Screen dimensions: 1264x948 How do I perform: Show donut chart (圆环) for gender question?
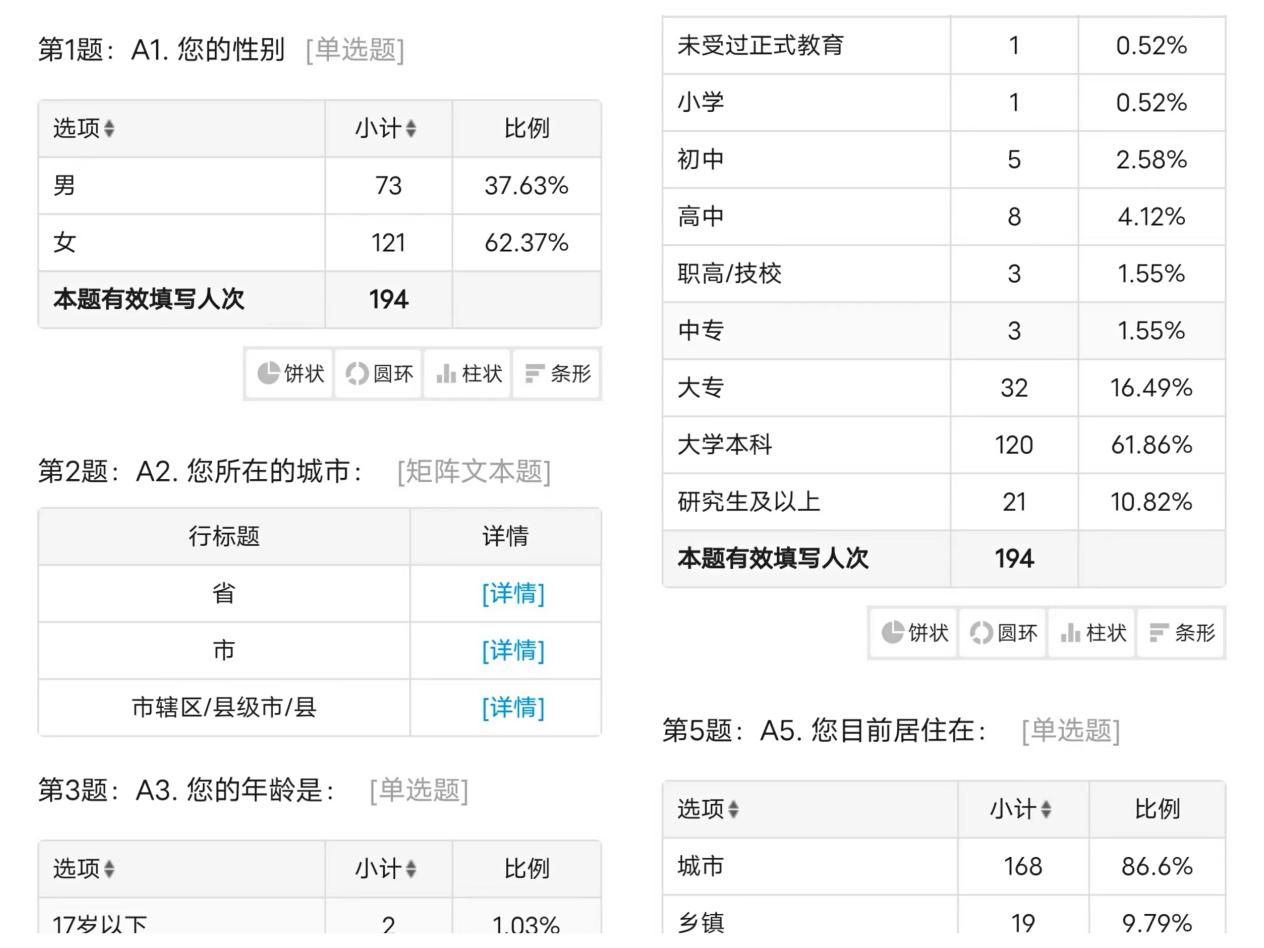(x=379, y=374)
